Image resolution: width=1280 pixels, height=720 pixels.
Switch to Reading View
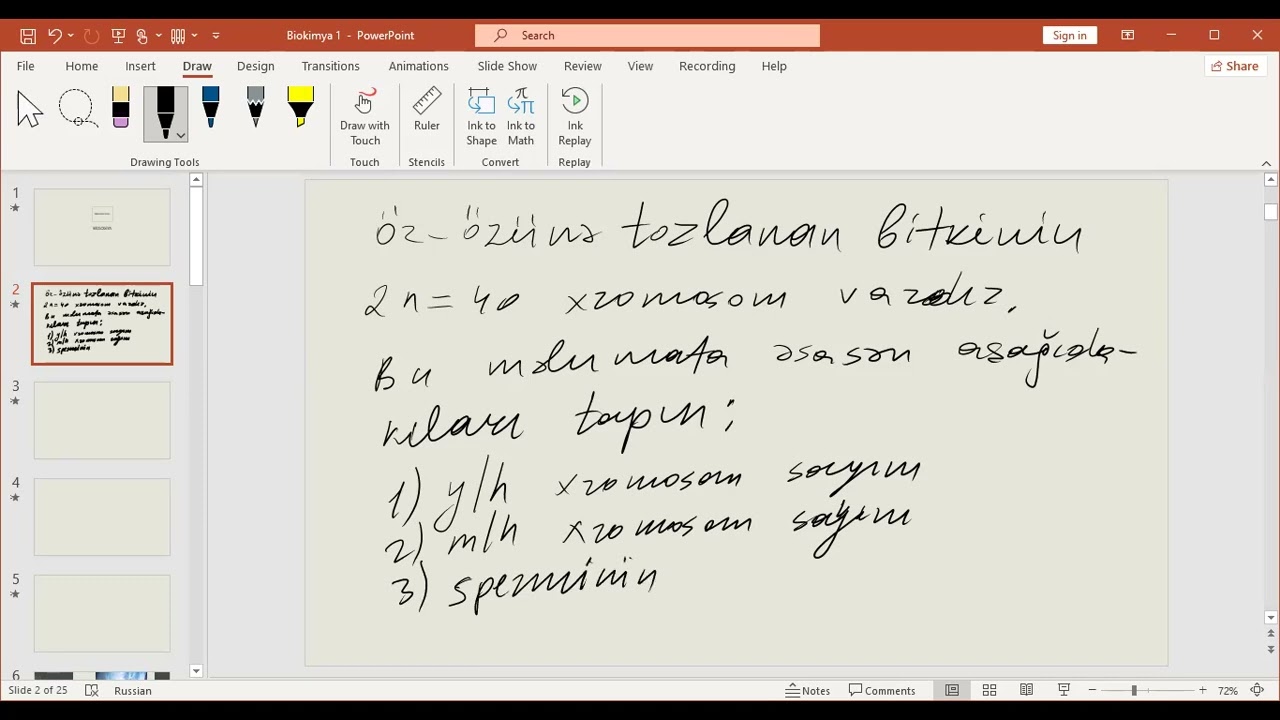[x=1026, y=690]
